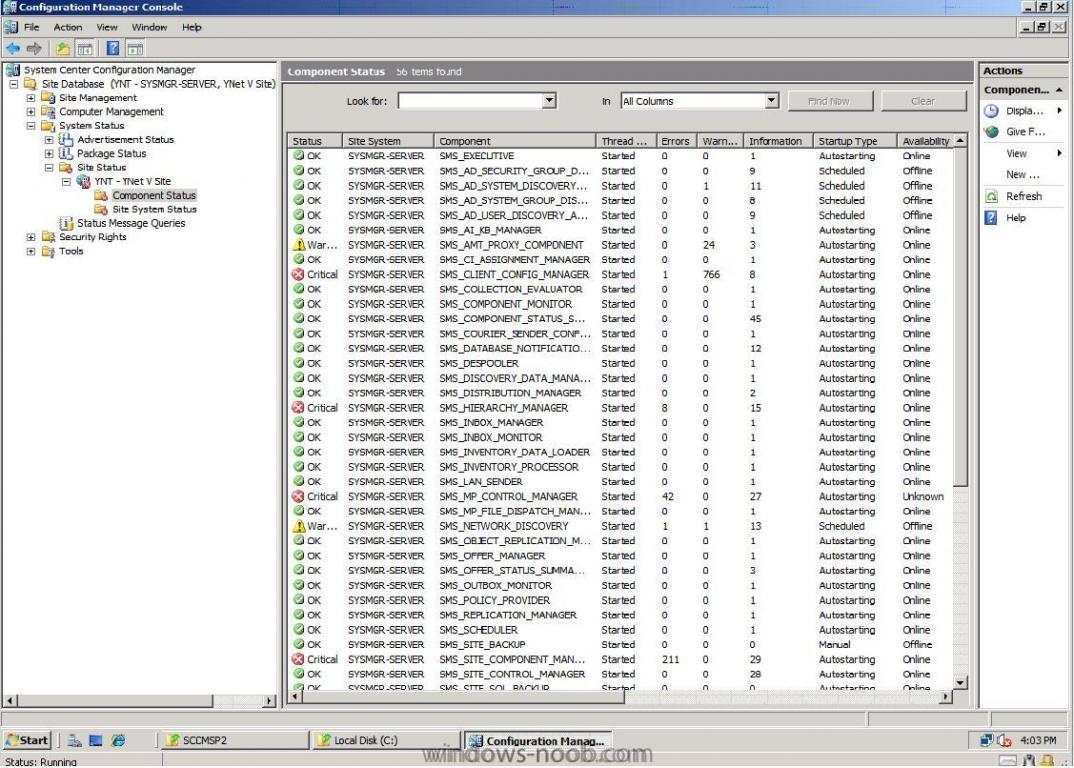The image size is (1074, 768).
Task: Click the Help icon in Actions pane
Action: click(991, 218)
